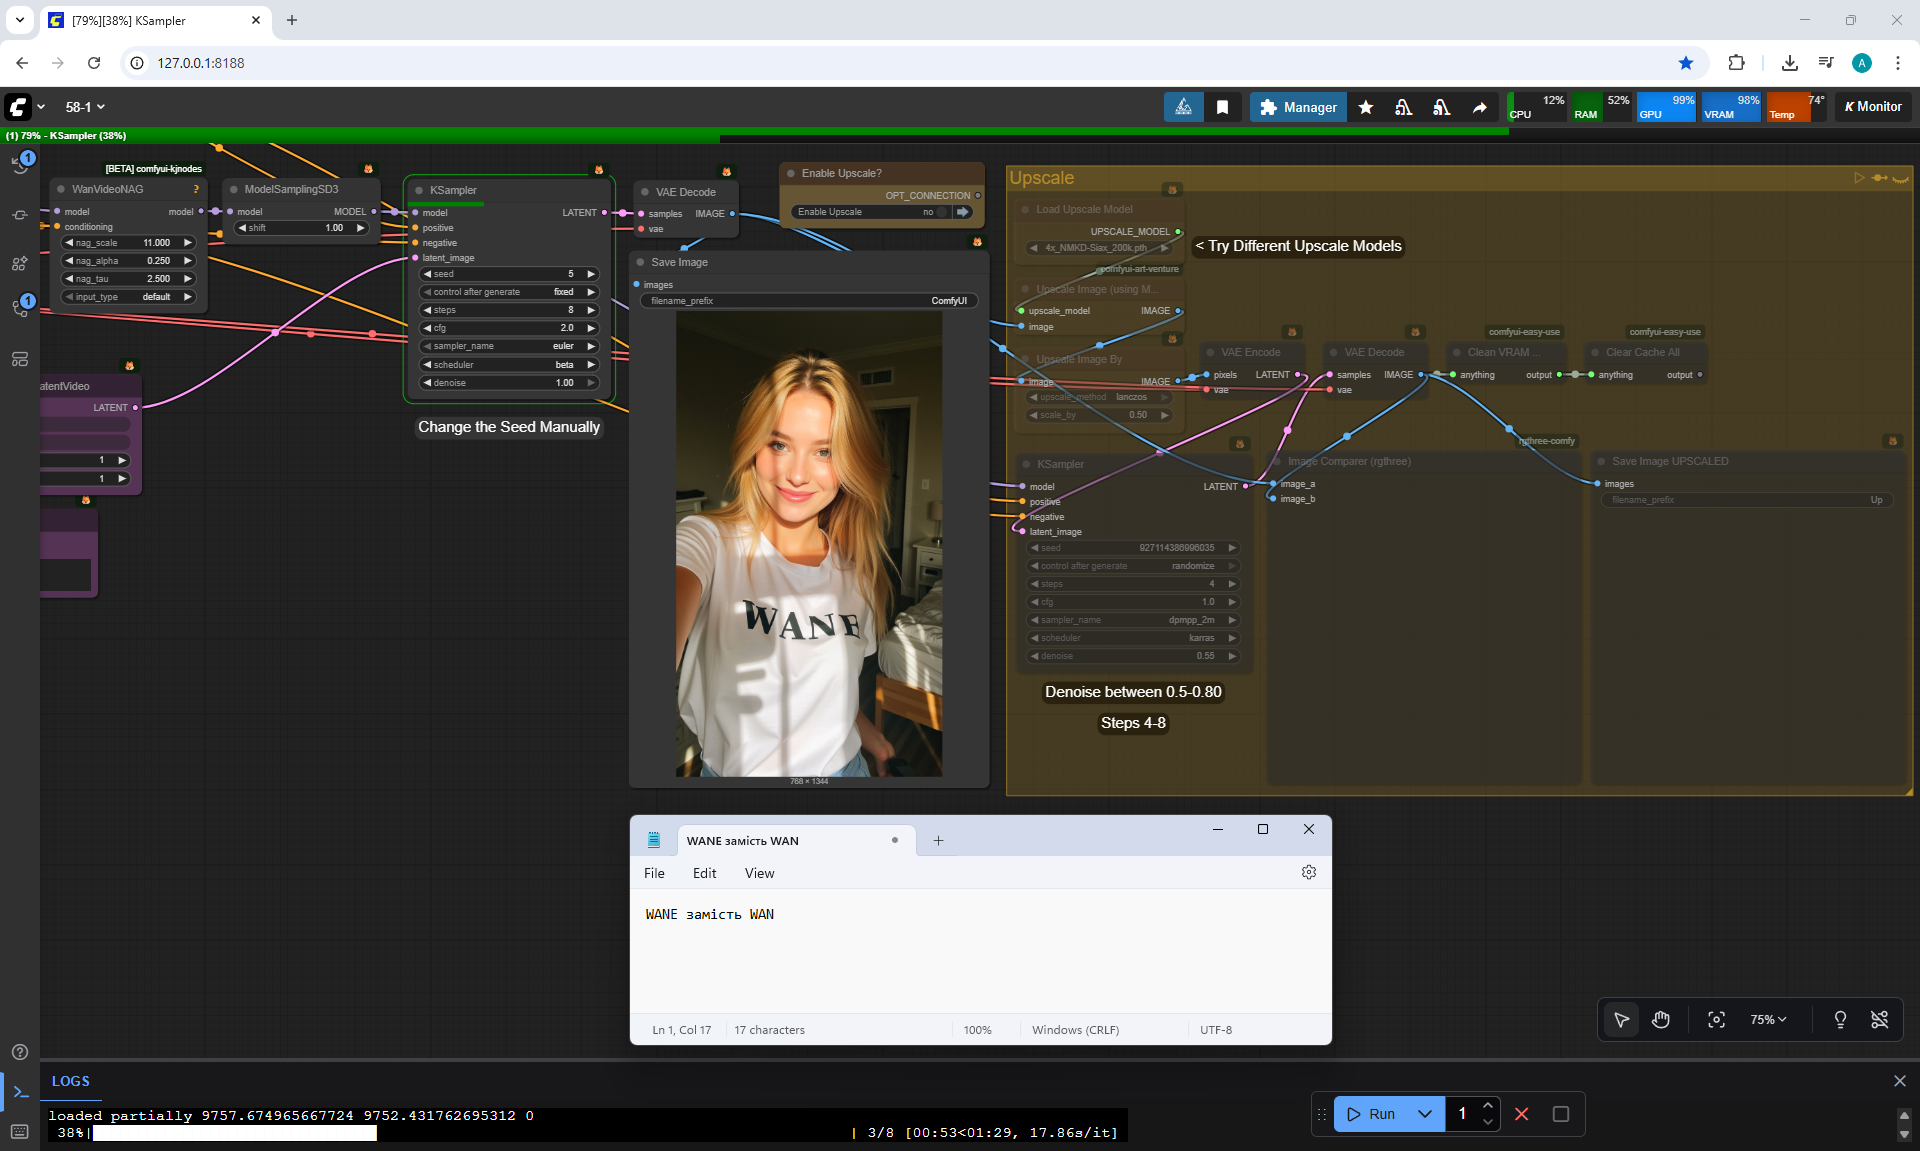Open the Manager button
Image resolution: width=1920 pixels, height=1151 pixels.
pos(1298,107)
